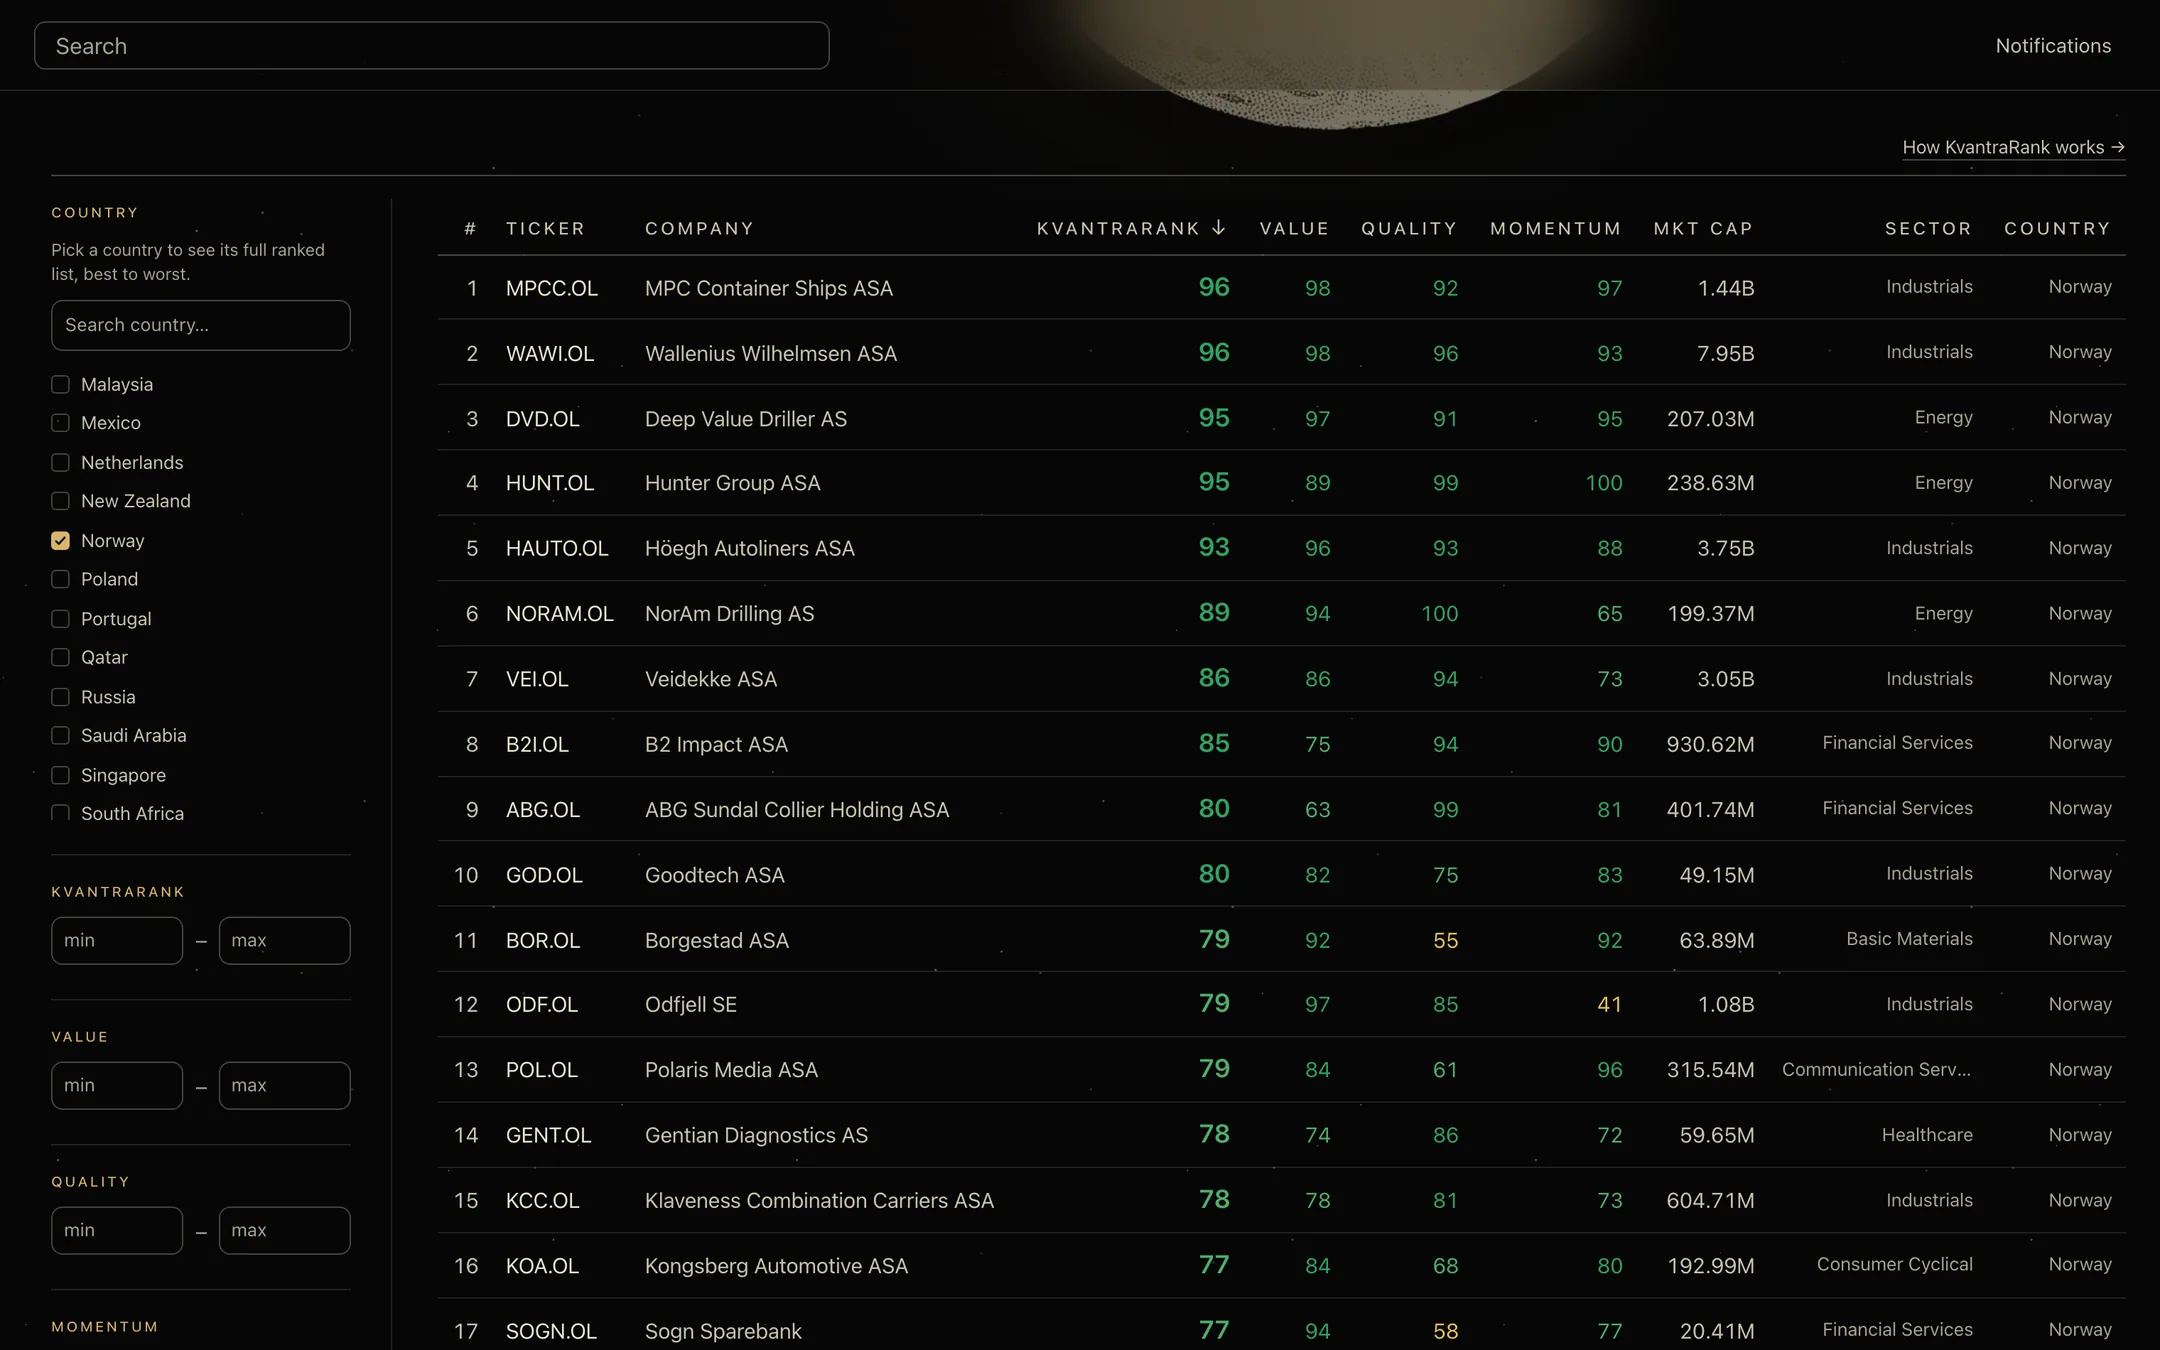Viewport: 2160px width, 1350px height.
Task: Click the Value filter min field
Action: (117, 1086)
